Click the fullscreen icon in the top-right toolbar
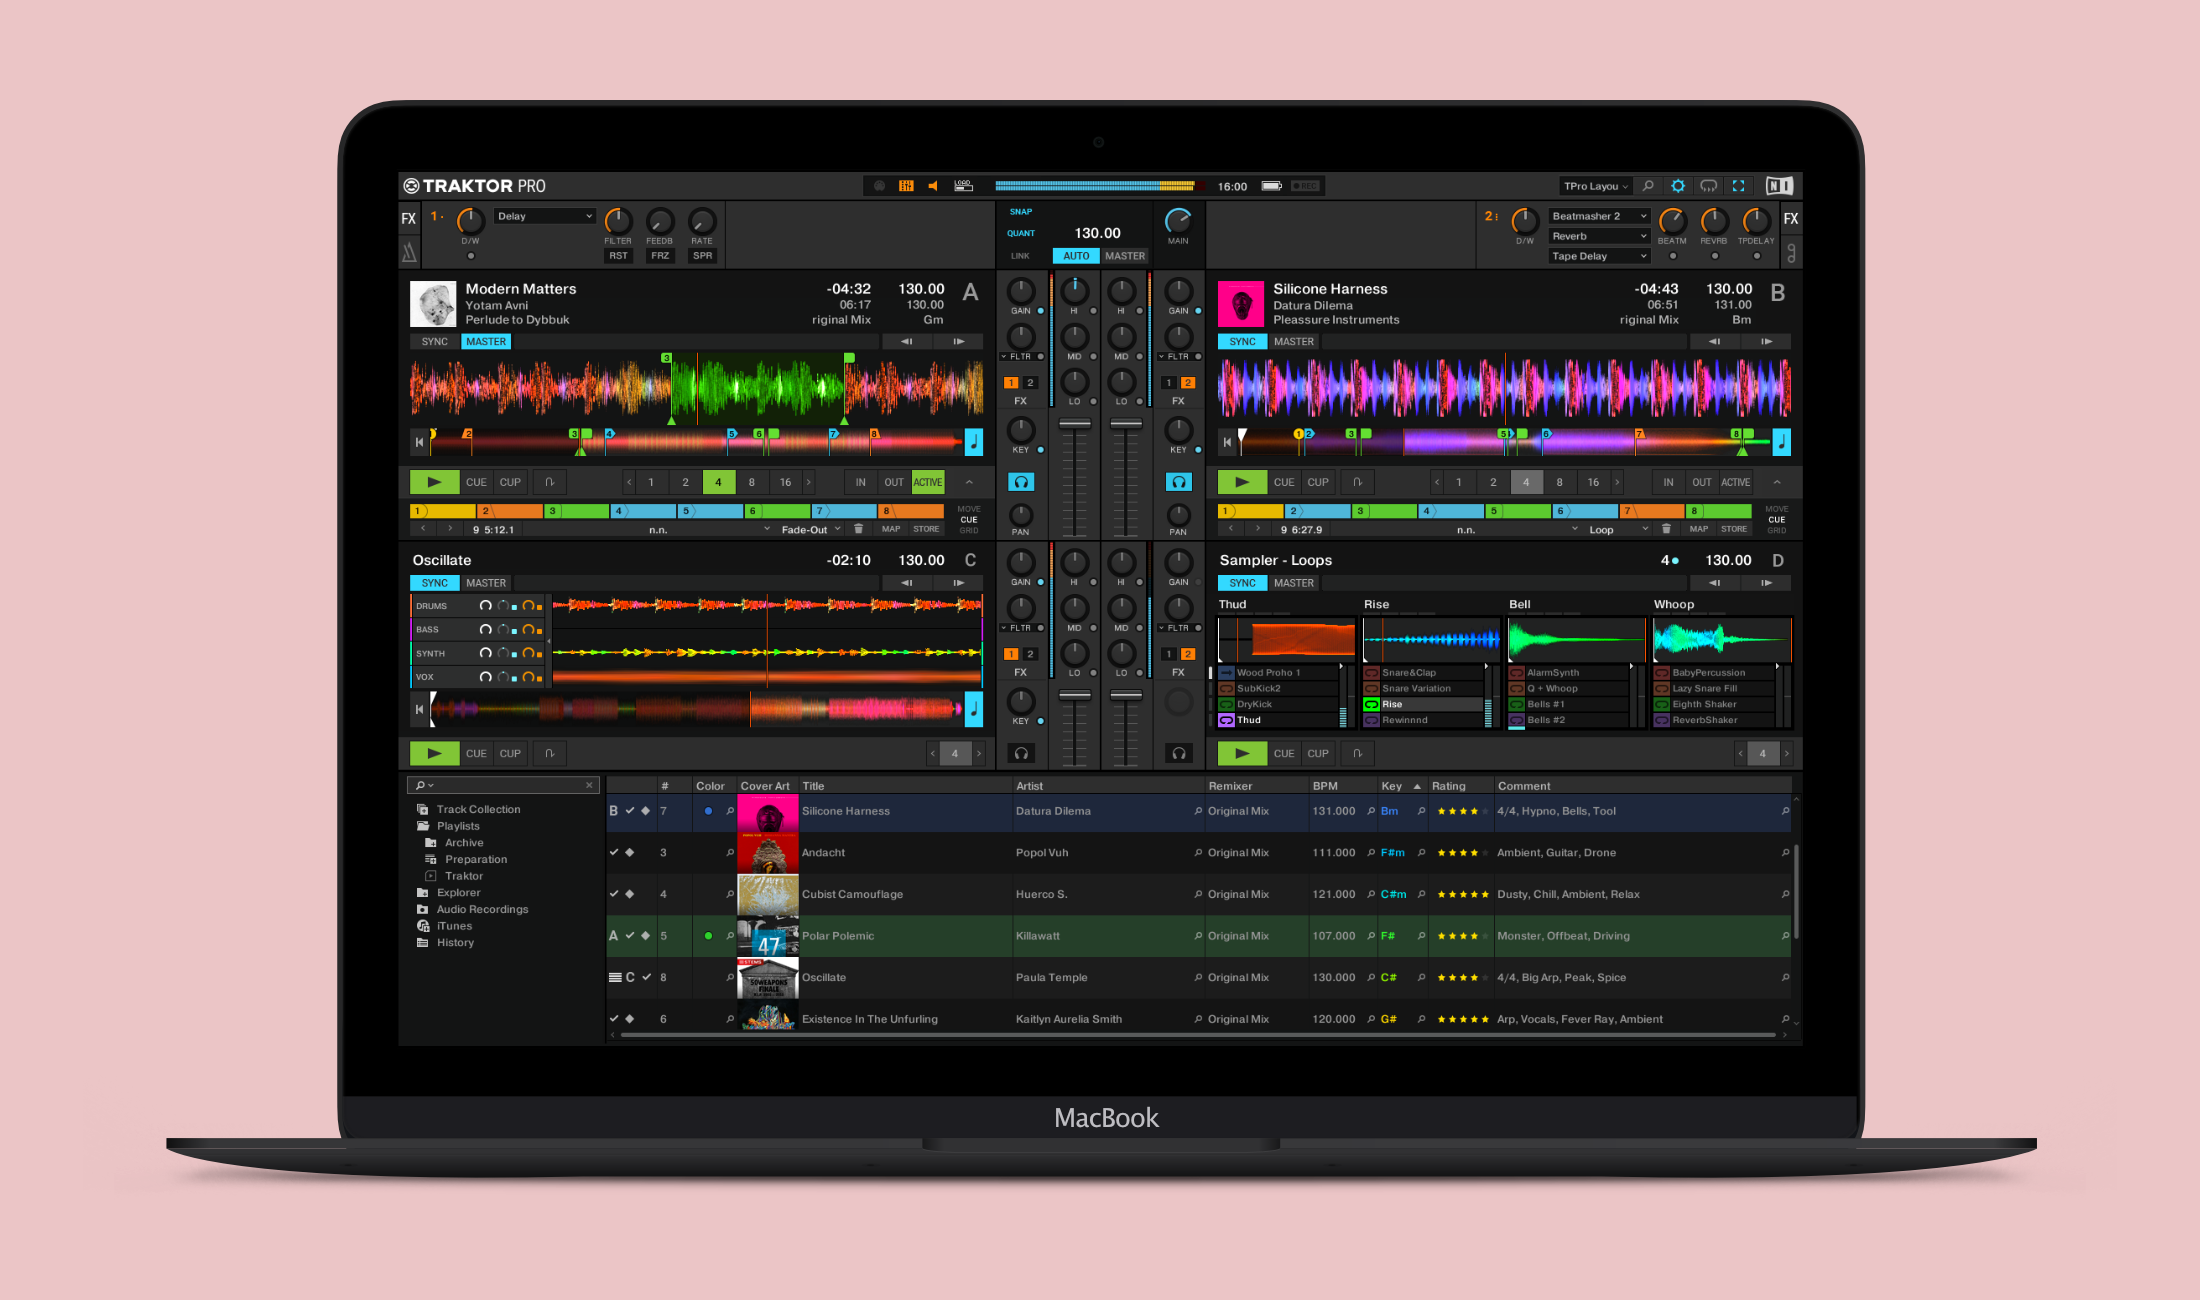 [x=1739, y=185]
